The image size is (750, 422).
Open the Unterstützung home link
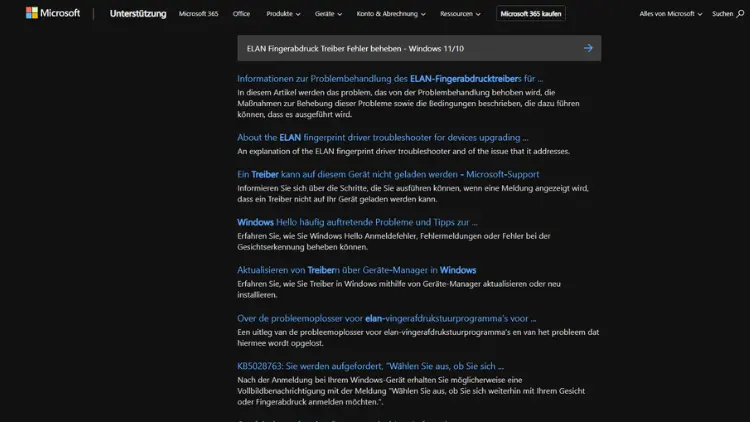[138, 15]
